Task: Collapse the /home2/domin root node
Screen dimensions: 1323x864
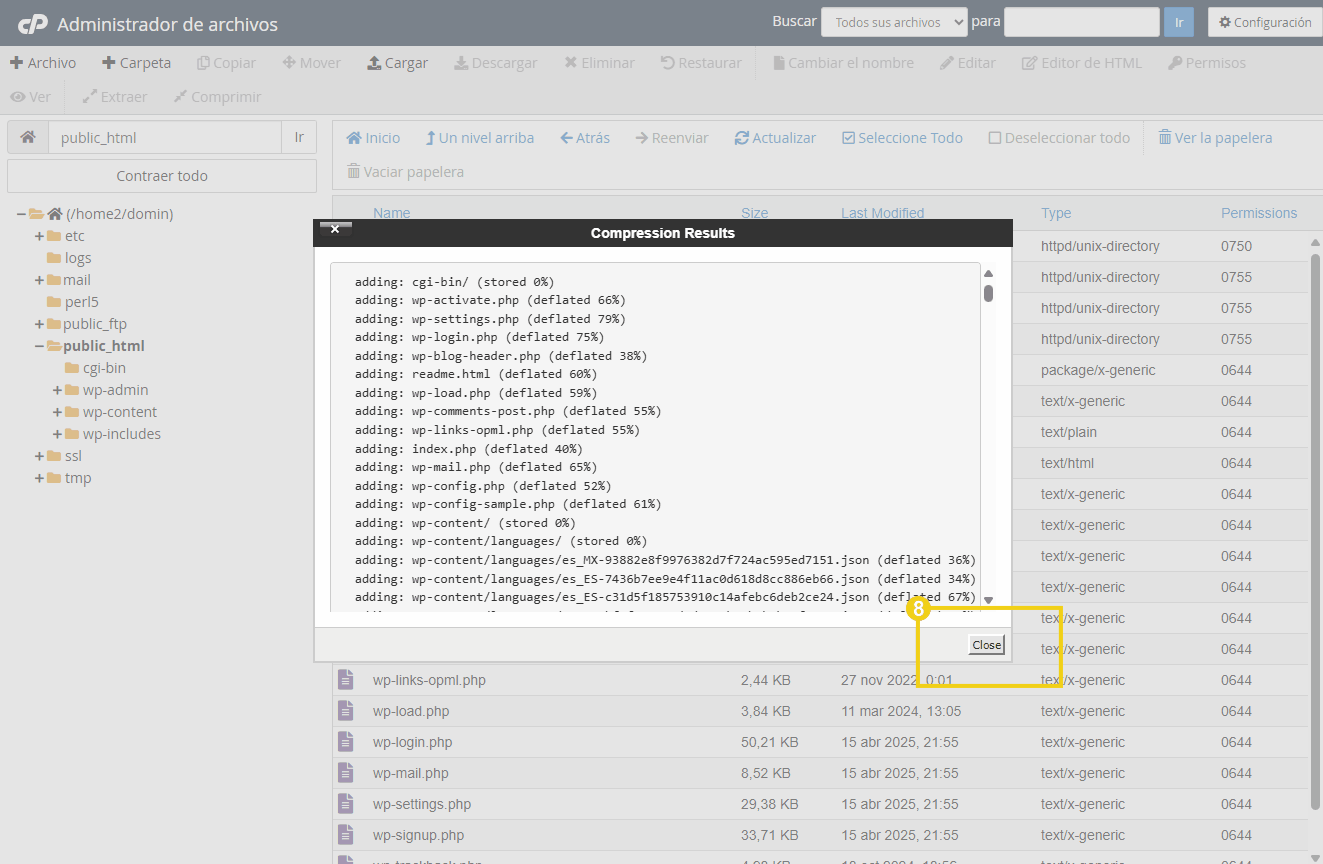Action: point(21,214)
